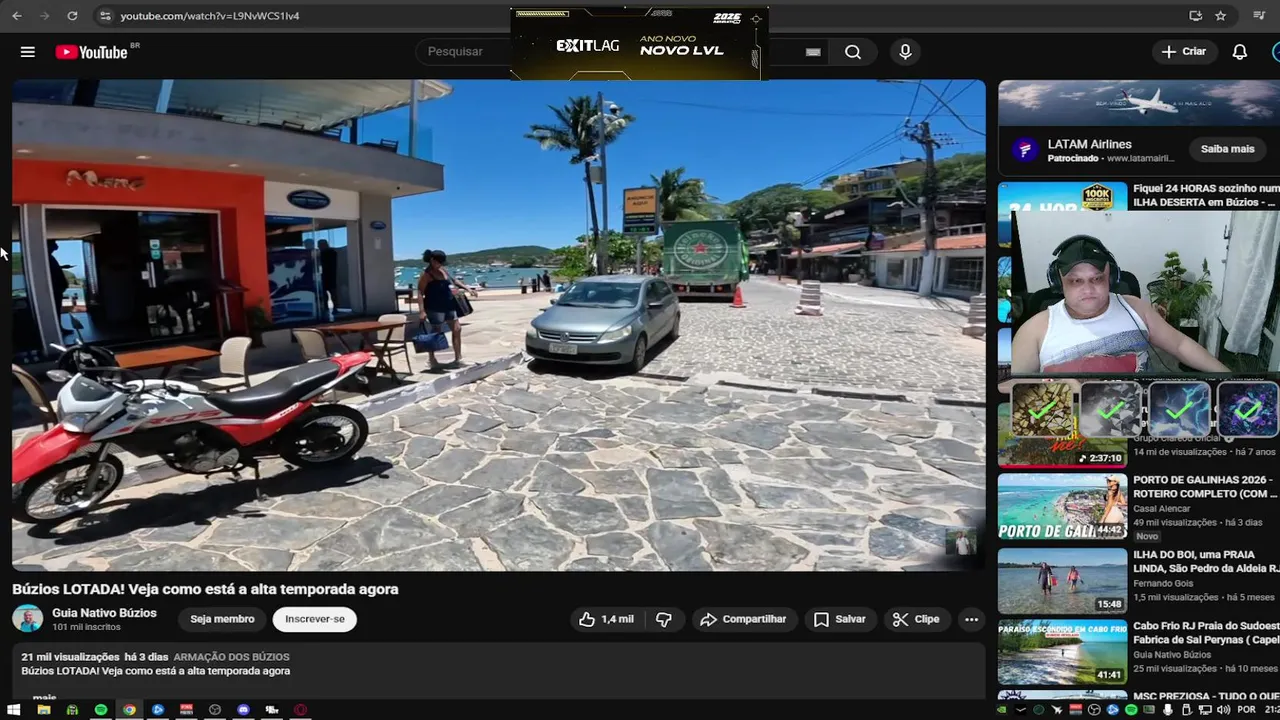Open the Guia Nativo Búzios channel name link
This screenshot has height=720, width=1280.
[104, 613]
